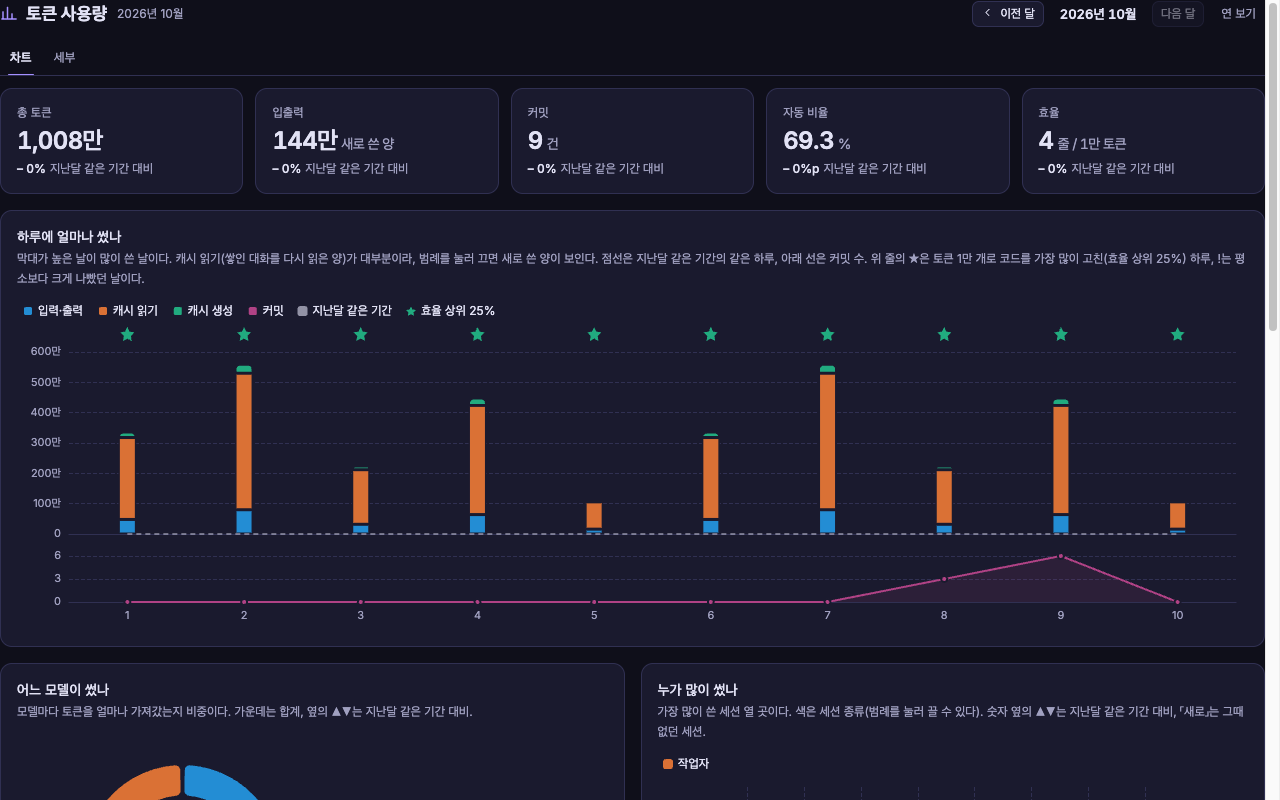Click the efficiency star above day 9
The width and height of the screenshot is (1280, 800).
coord(1061,334)
